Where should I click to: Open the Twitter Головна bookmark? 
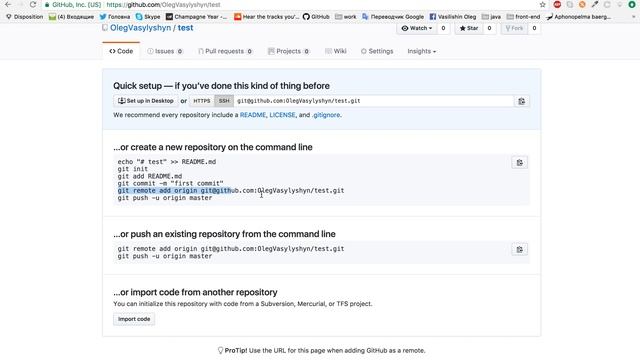click(x=115, y=17)
